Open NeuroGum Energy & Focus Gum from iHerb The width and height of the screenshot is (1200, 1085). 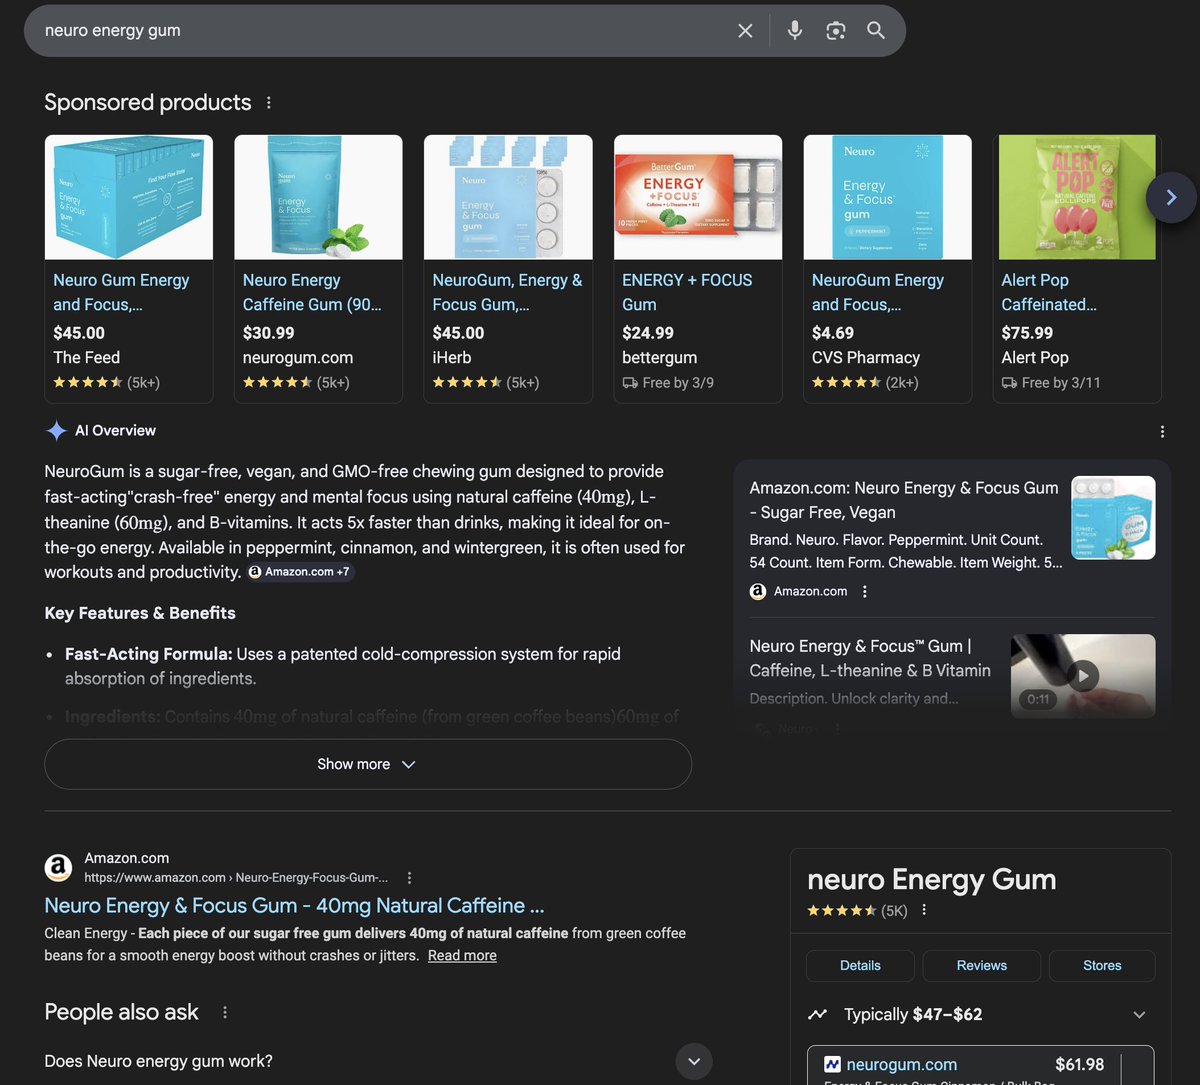click(x=507, y=292)
